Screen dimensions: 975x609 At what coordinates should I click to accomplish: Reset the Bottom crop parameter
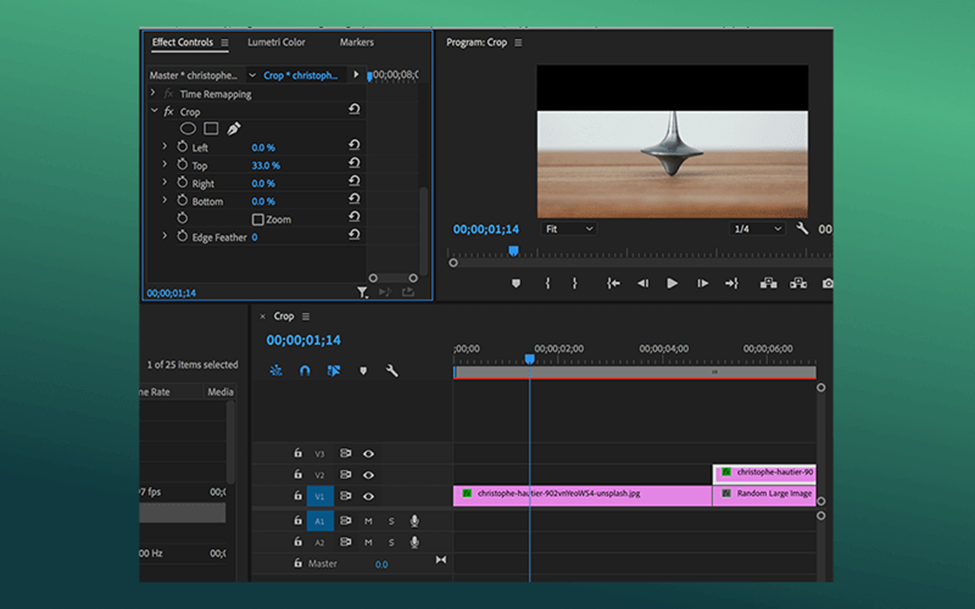point(354,199)
